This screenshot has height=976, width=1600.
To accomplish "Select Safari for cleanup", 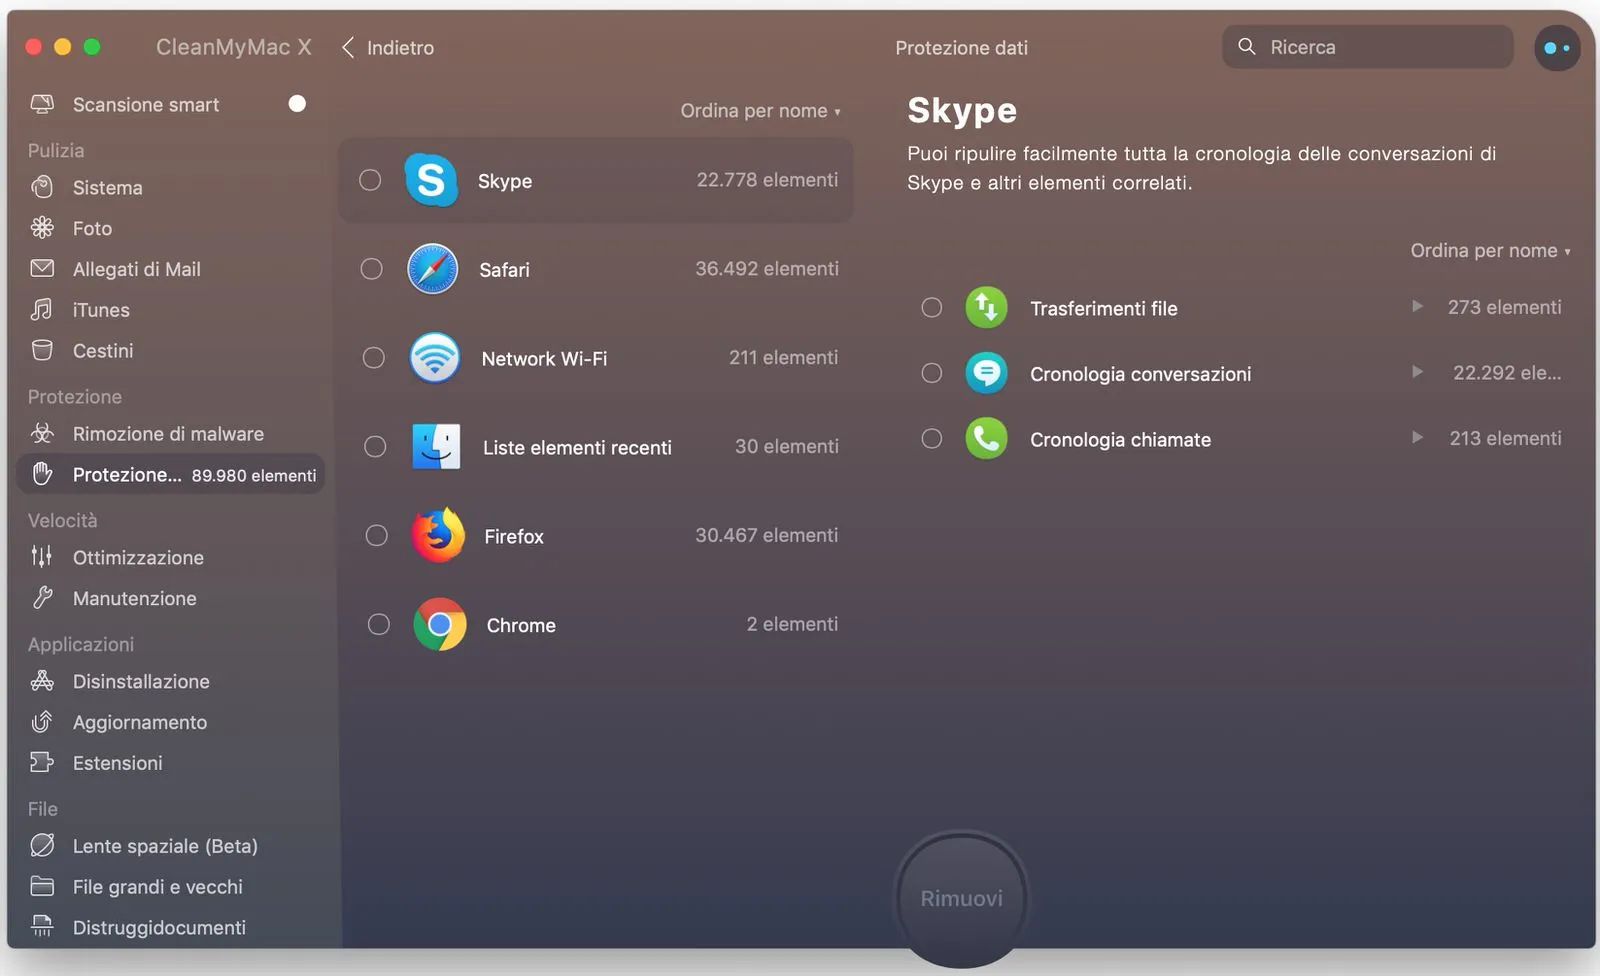I will click(371, 269).
